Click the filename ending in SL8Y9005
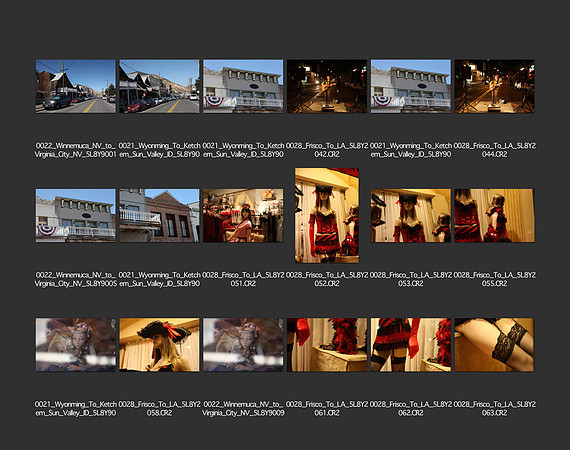 pyautogui.click(x=76, y=279)
